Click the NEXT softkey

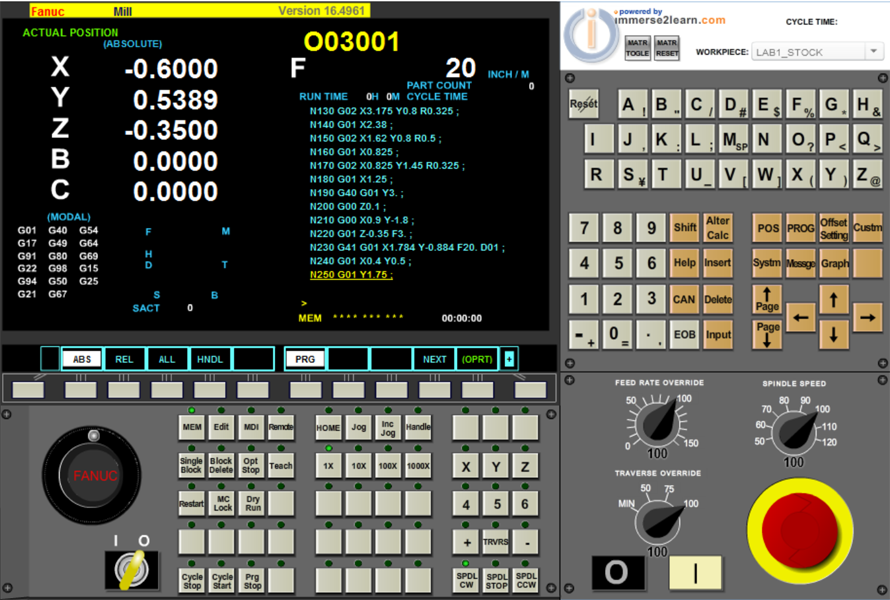pyautogui.click(x=434, y=359)
